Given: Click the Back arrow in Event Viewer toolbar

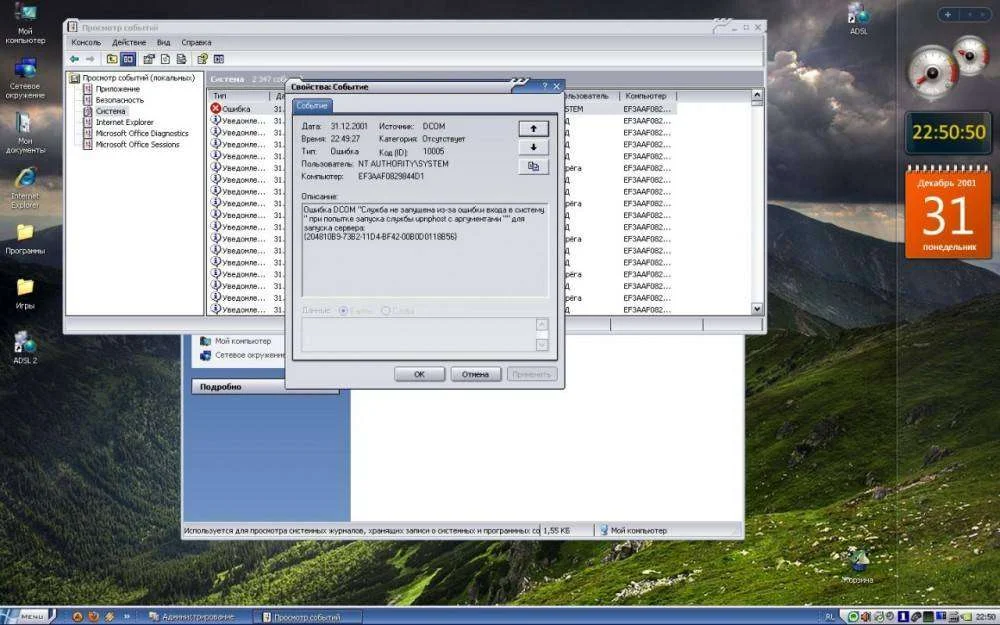Looking at the screenshot, I should pos(75,59).
